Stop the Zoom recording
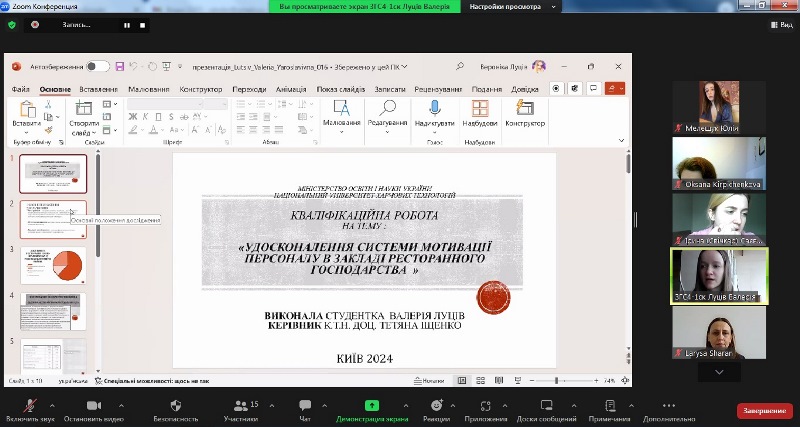This screenshot has width=800, height=427. 142,25
